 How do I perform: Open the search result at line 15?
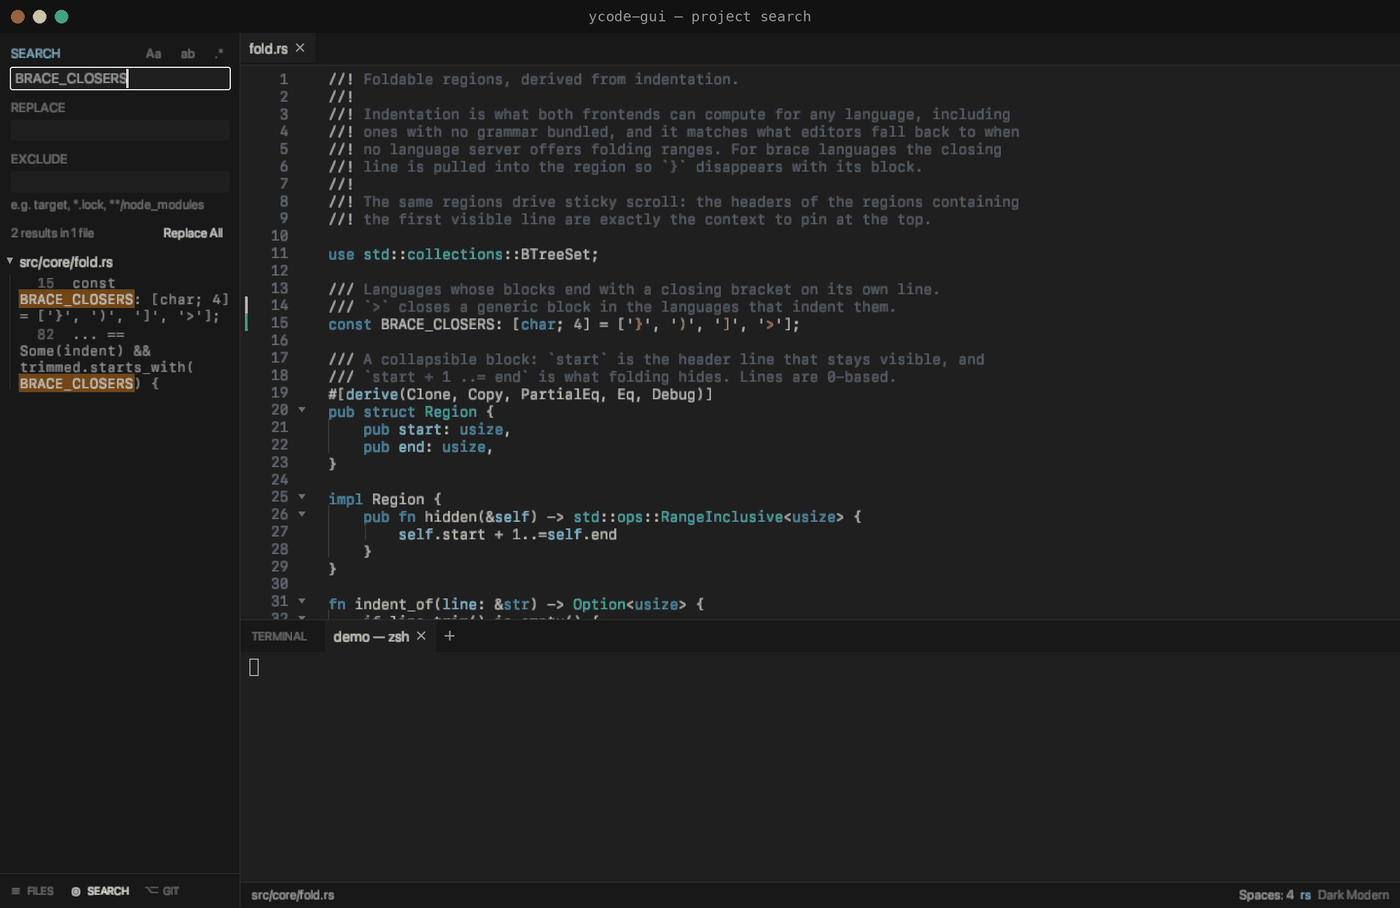124,299
